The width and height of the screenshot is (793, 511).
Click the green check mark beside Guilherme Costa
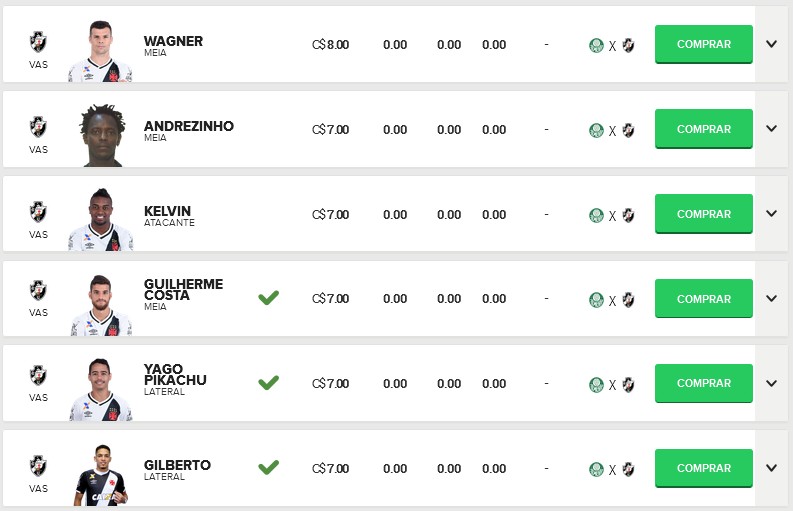coord(268,297)
